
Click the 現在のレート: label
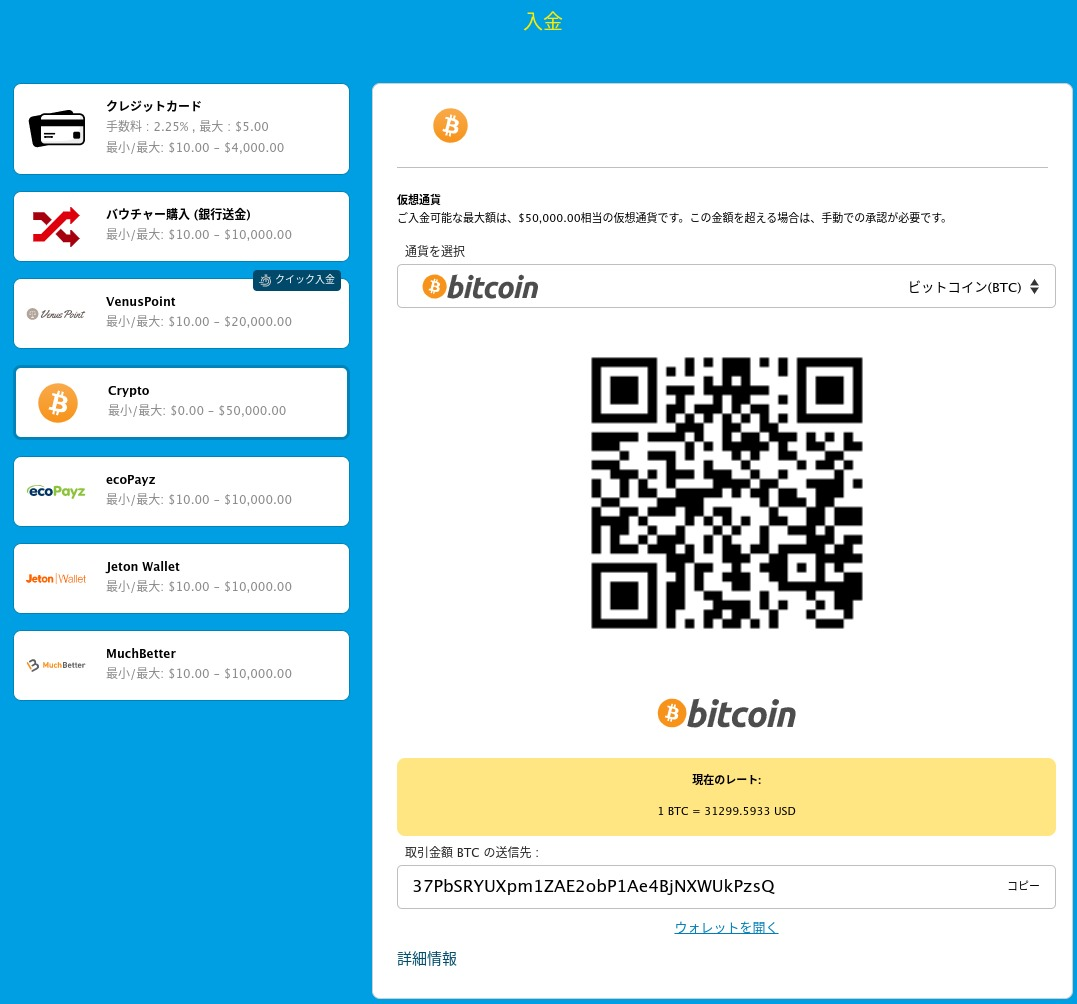pos(727,779)
